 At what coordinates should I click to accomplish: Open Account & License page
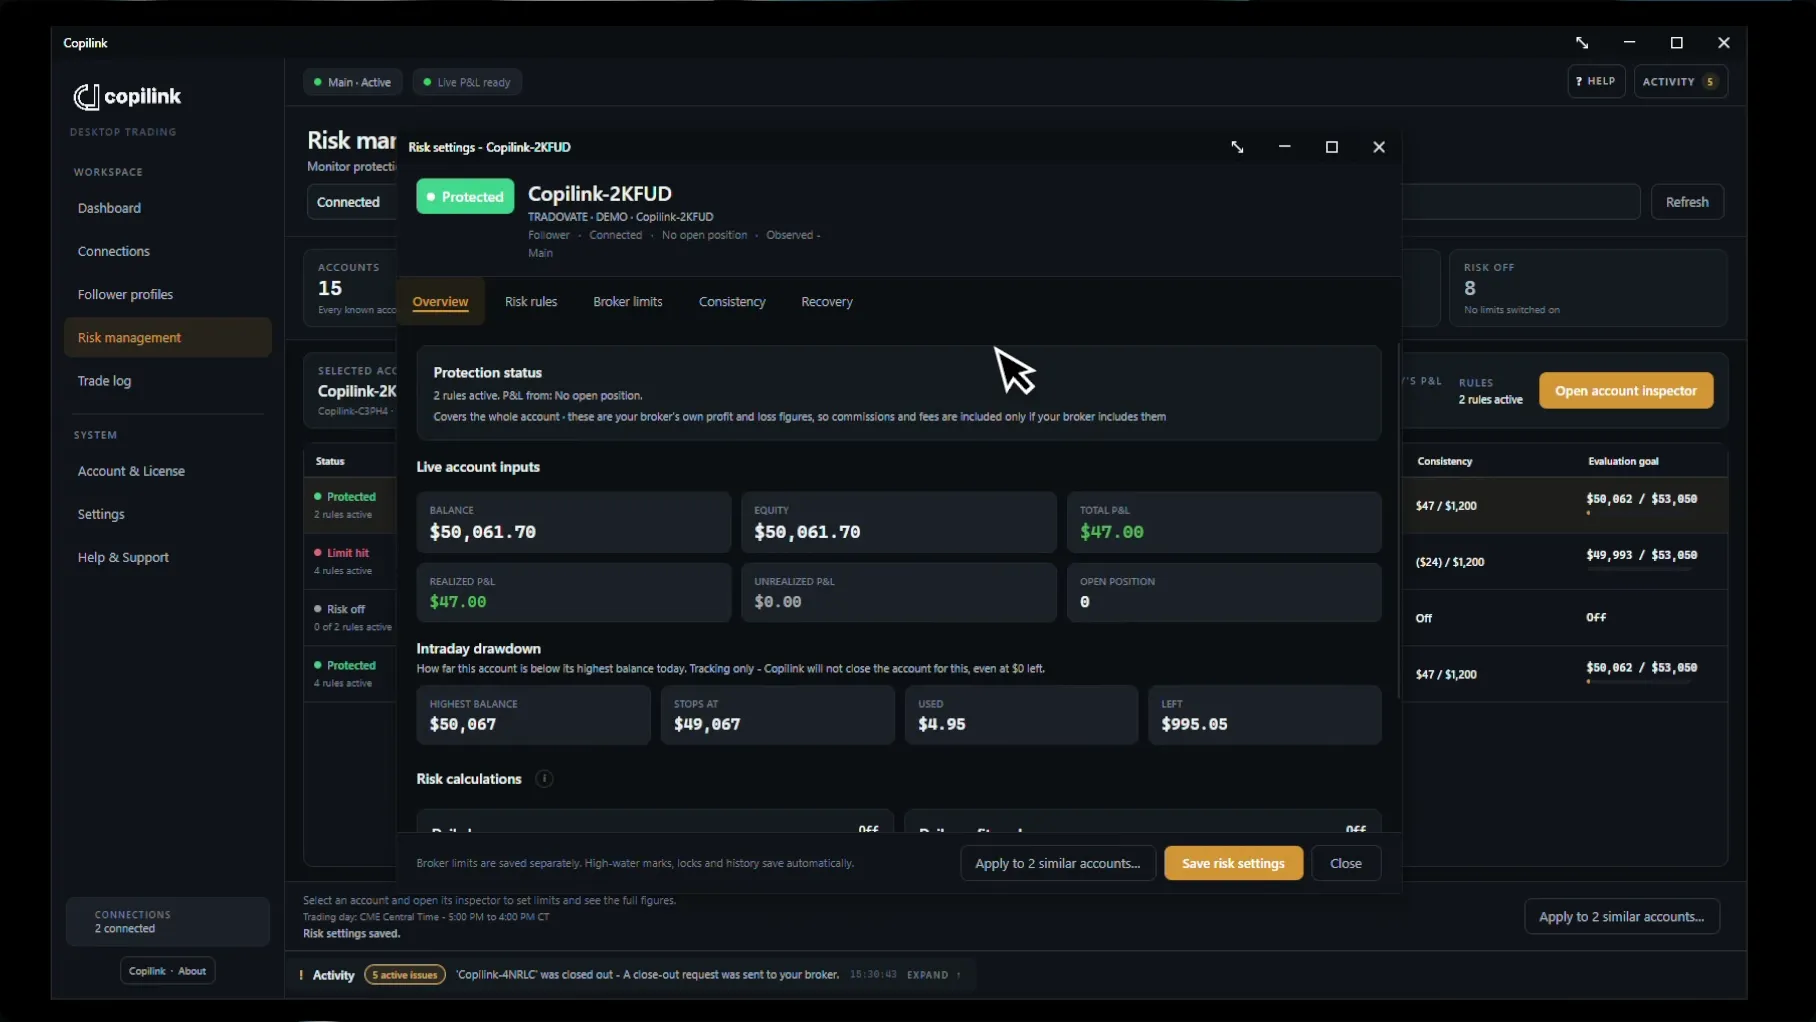(x=168, y=471)
